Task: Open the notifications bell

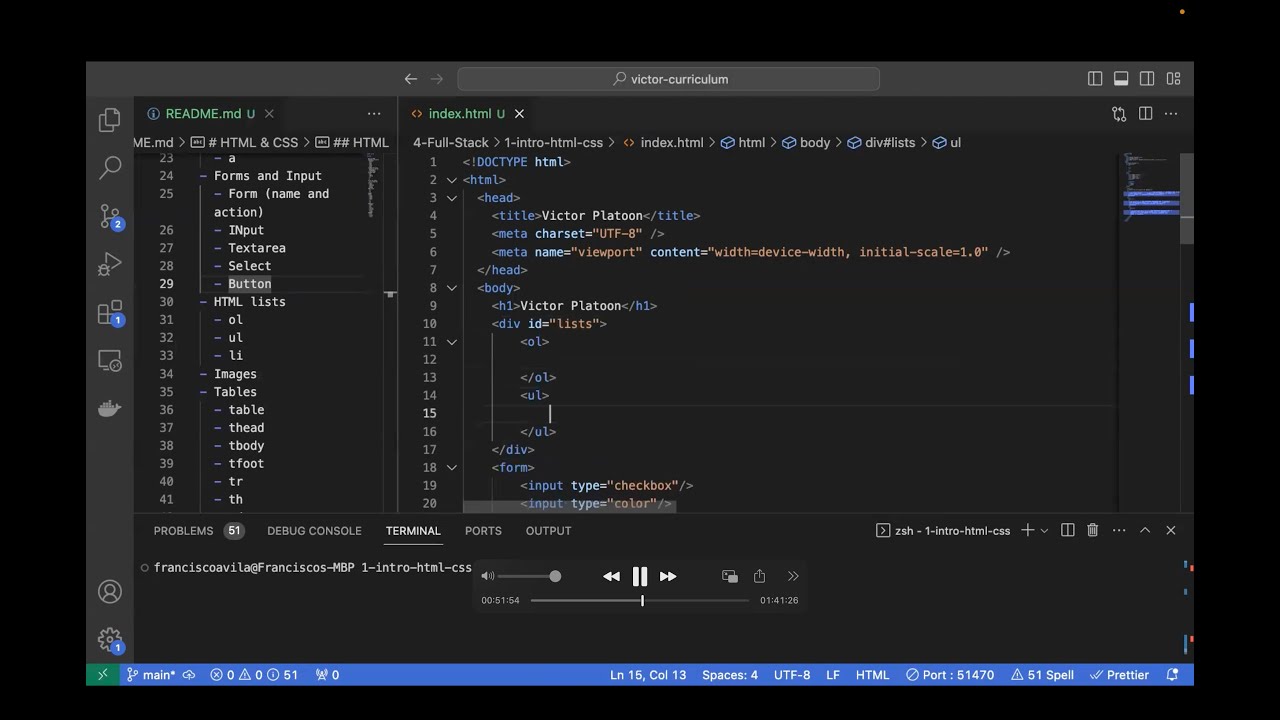Action: tap(1173, 675)
